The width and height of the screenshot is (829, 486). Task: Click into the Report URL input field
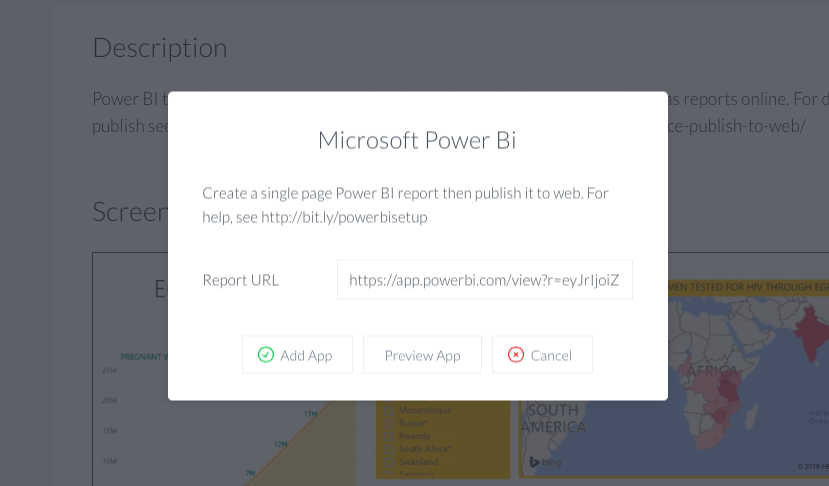485,280
